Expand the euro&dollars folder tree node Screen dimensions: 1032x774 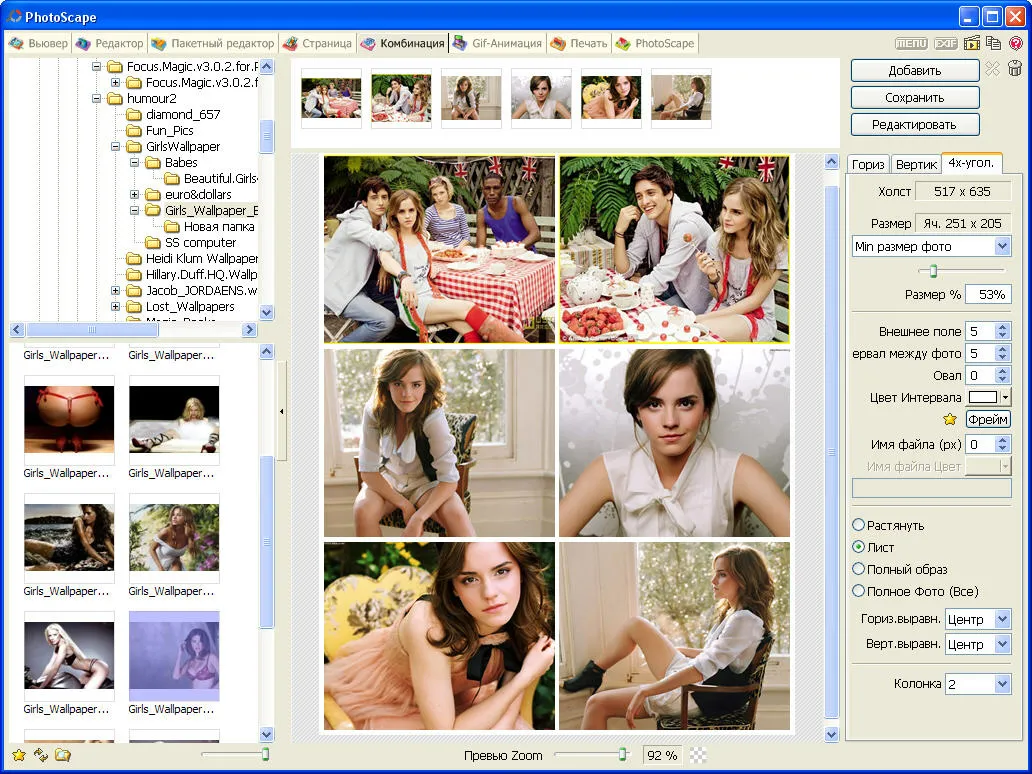tap(135, 194)
